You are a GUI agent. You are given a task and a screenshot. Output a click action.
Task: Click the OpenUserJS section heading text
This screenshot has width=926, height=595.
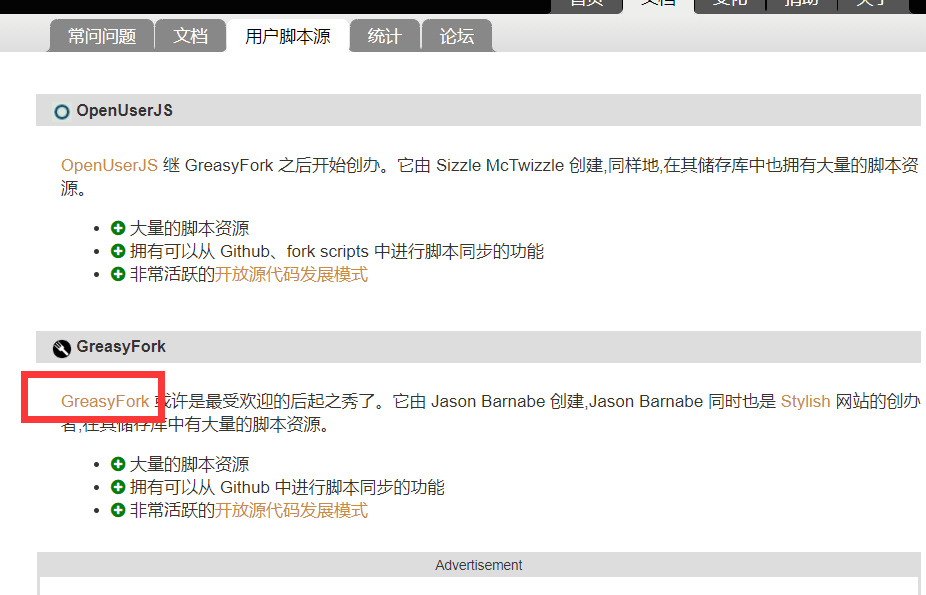pos(125,110)
